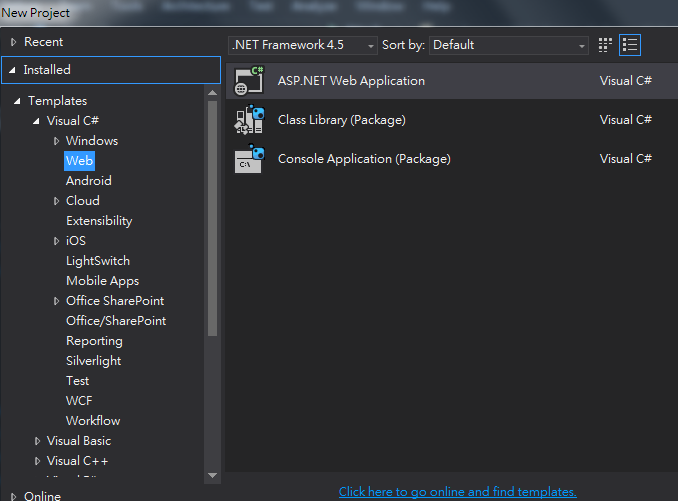
Task: Select the Mobile Apps template category
Action: click(x=102, y=281)
